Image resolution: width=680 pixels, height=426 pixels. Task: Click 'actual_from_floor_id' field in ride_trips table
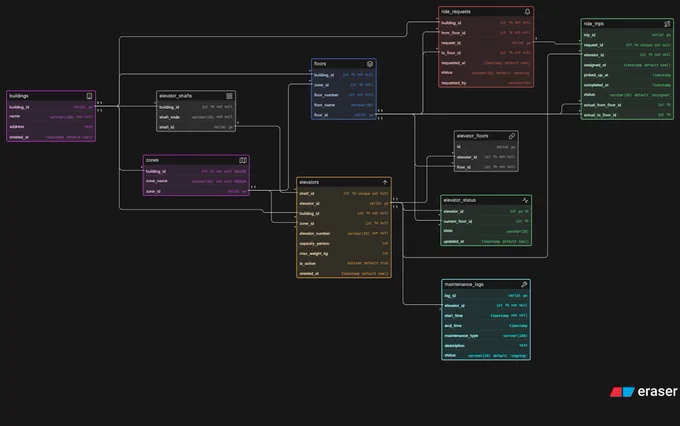pos(627,105)
